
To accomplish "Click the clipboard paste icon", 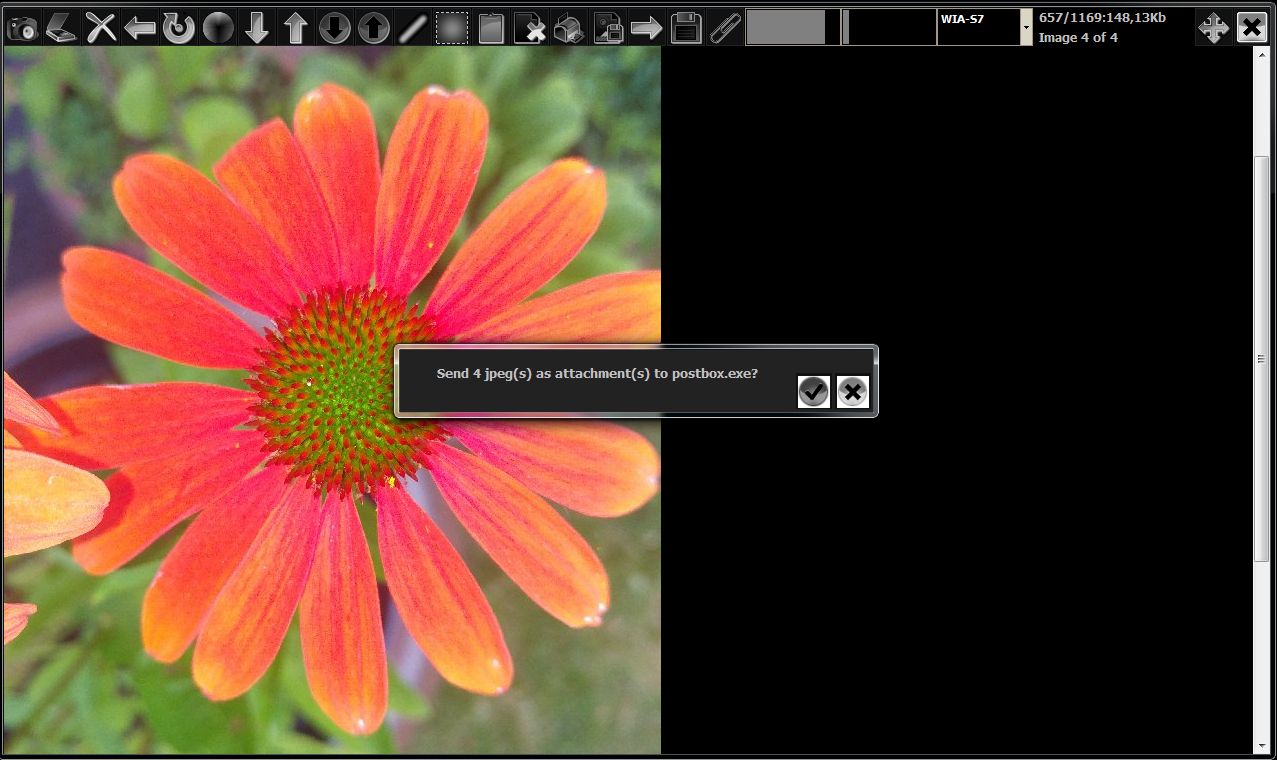I will coord(491,27).
